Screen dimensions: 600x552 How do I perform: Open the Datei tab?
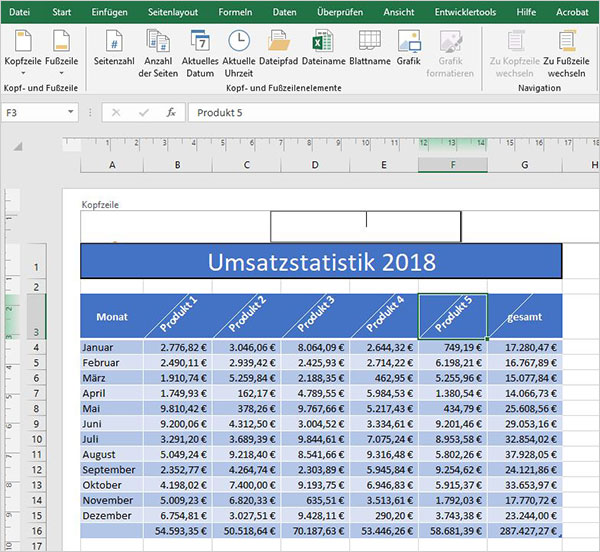20,12
